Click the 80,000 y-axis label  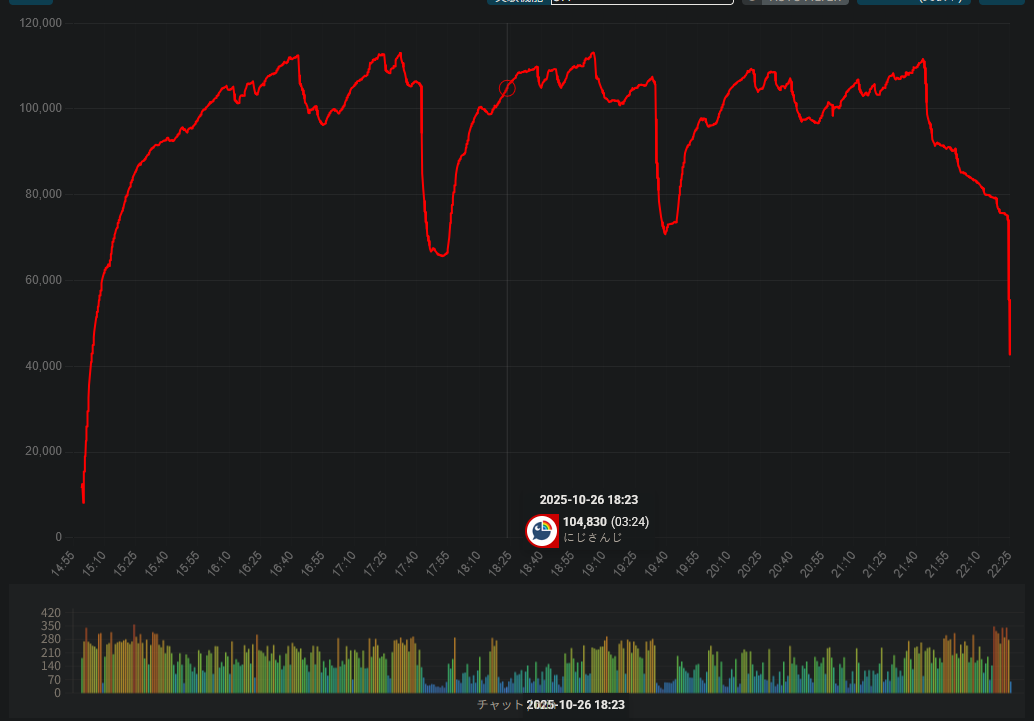(44, 194)
